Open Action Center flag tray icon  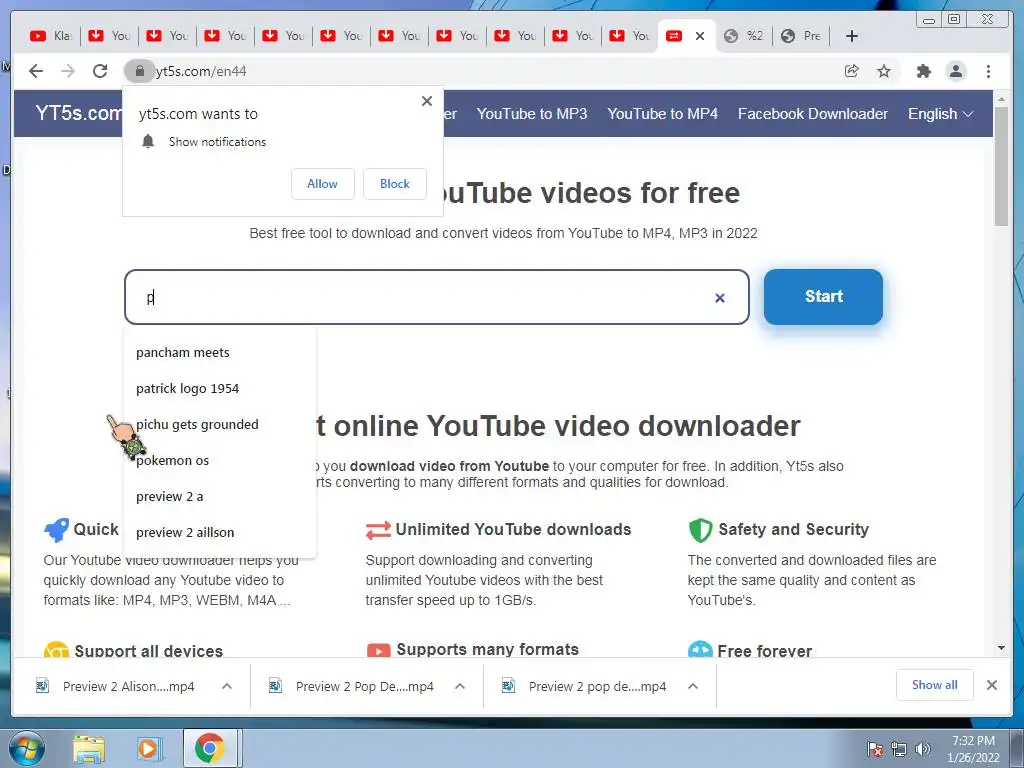(875, 749)
